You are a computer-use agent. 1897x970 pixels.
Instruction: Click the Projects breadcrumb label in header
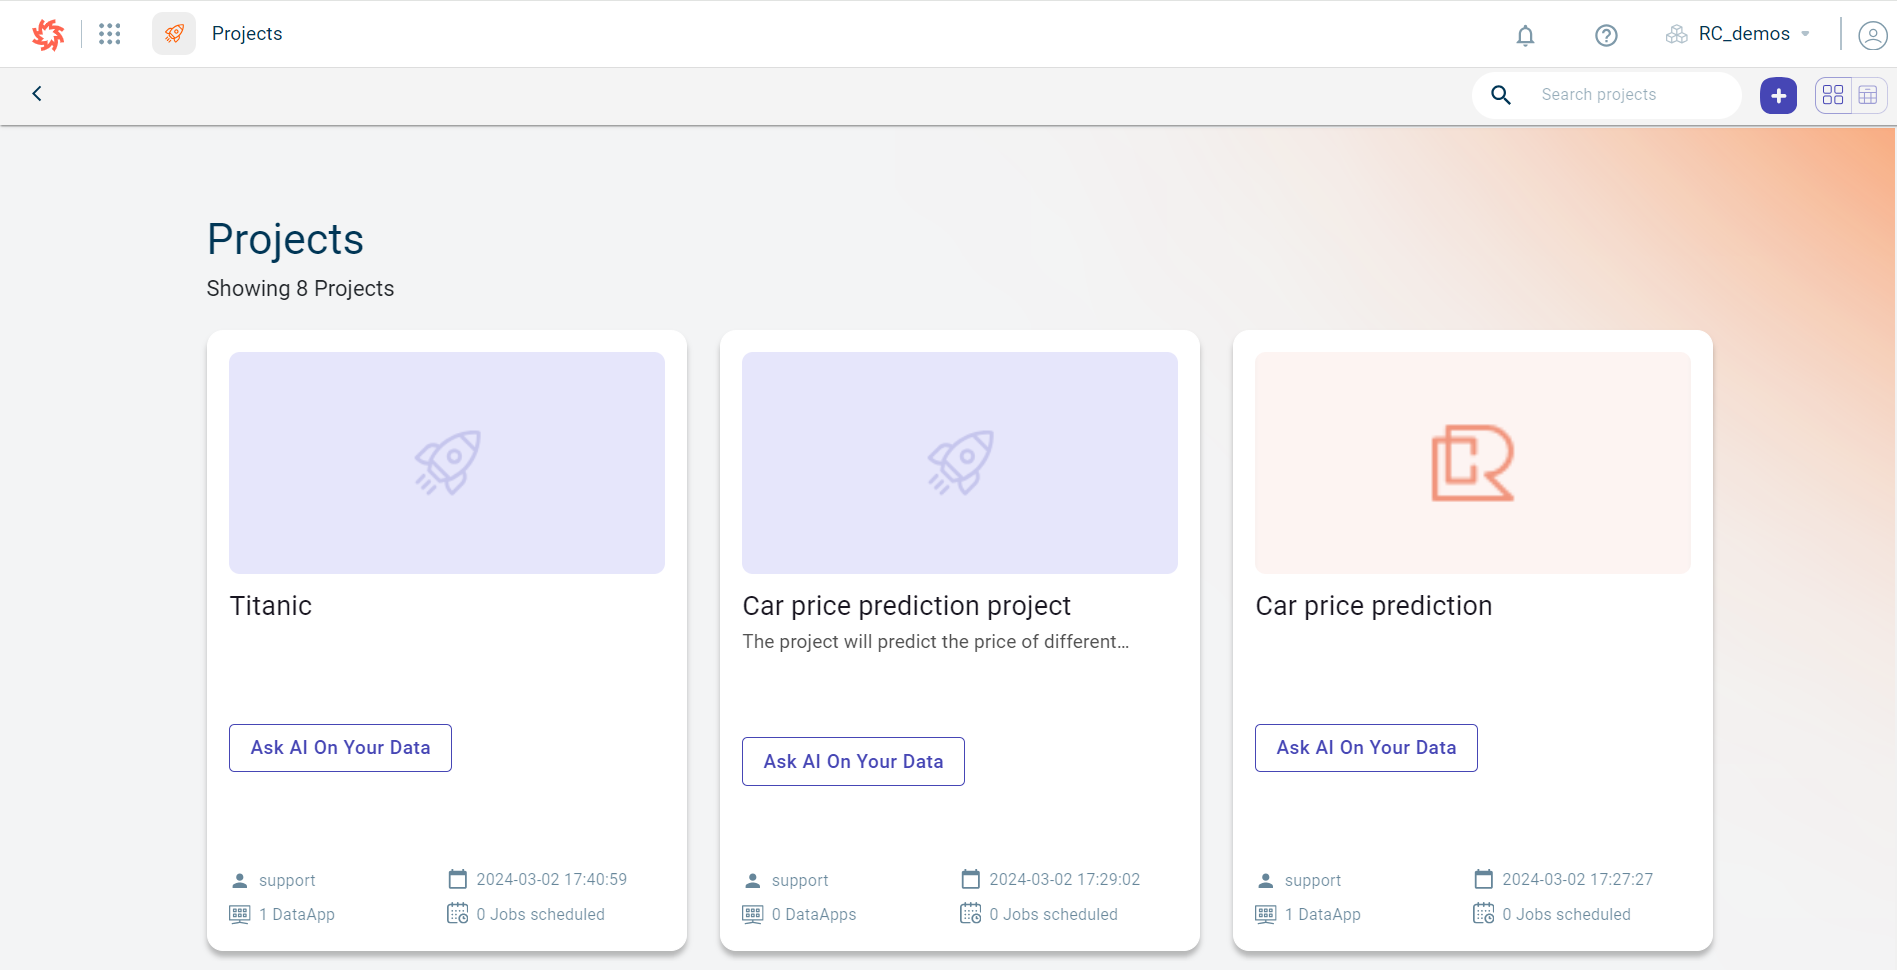(247, 34)
